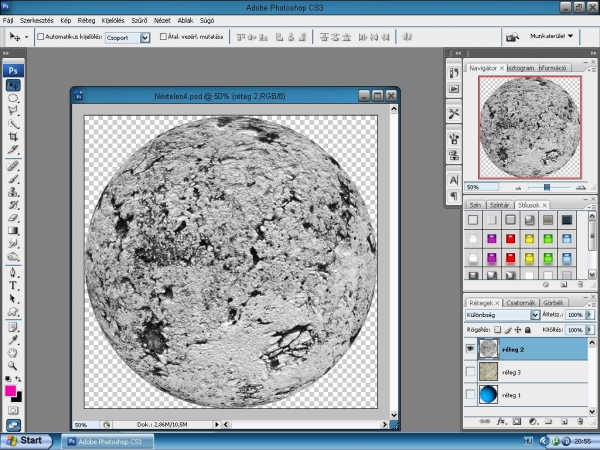Screen dimensions: 600x450
Task: Open Különbség blend mode dropdown
Action: [x=535, y=315]
